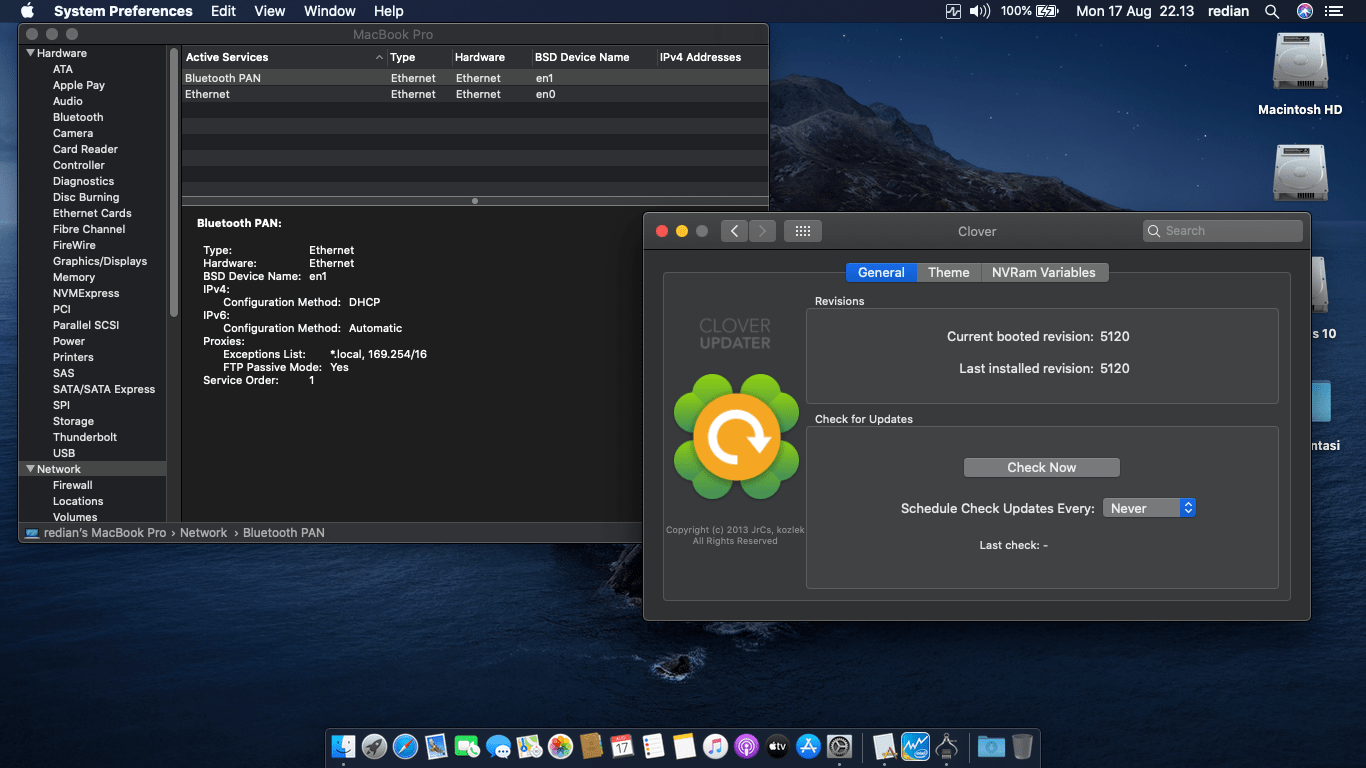Select NVMExpress in the sidebar
Image resolution: width=1366 pixels, height=768 pixels.
pyautogui.click(x=86, y=293)
